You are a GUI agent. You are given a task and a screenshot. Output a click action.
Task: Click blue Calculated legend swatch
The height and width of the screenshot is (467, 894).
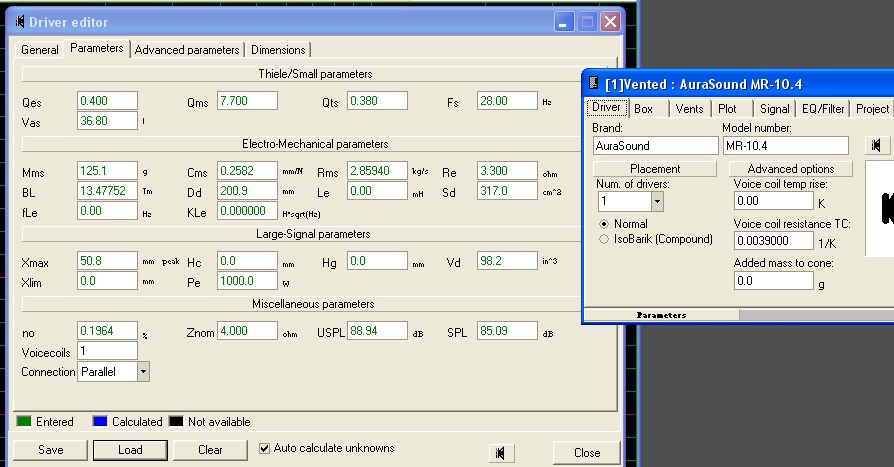[100, 421]
